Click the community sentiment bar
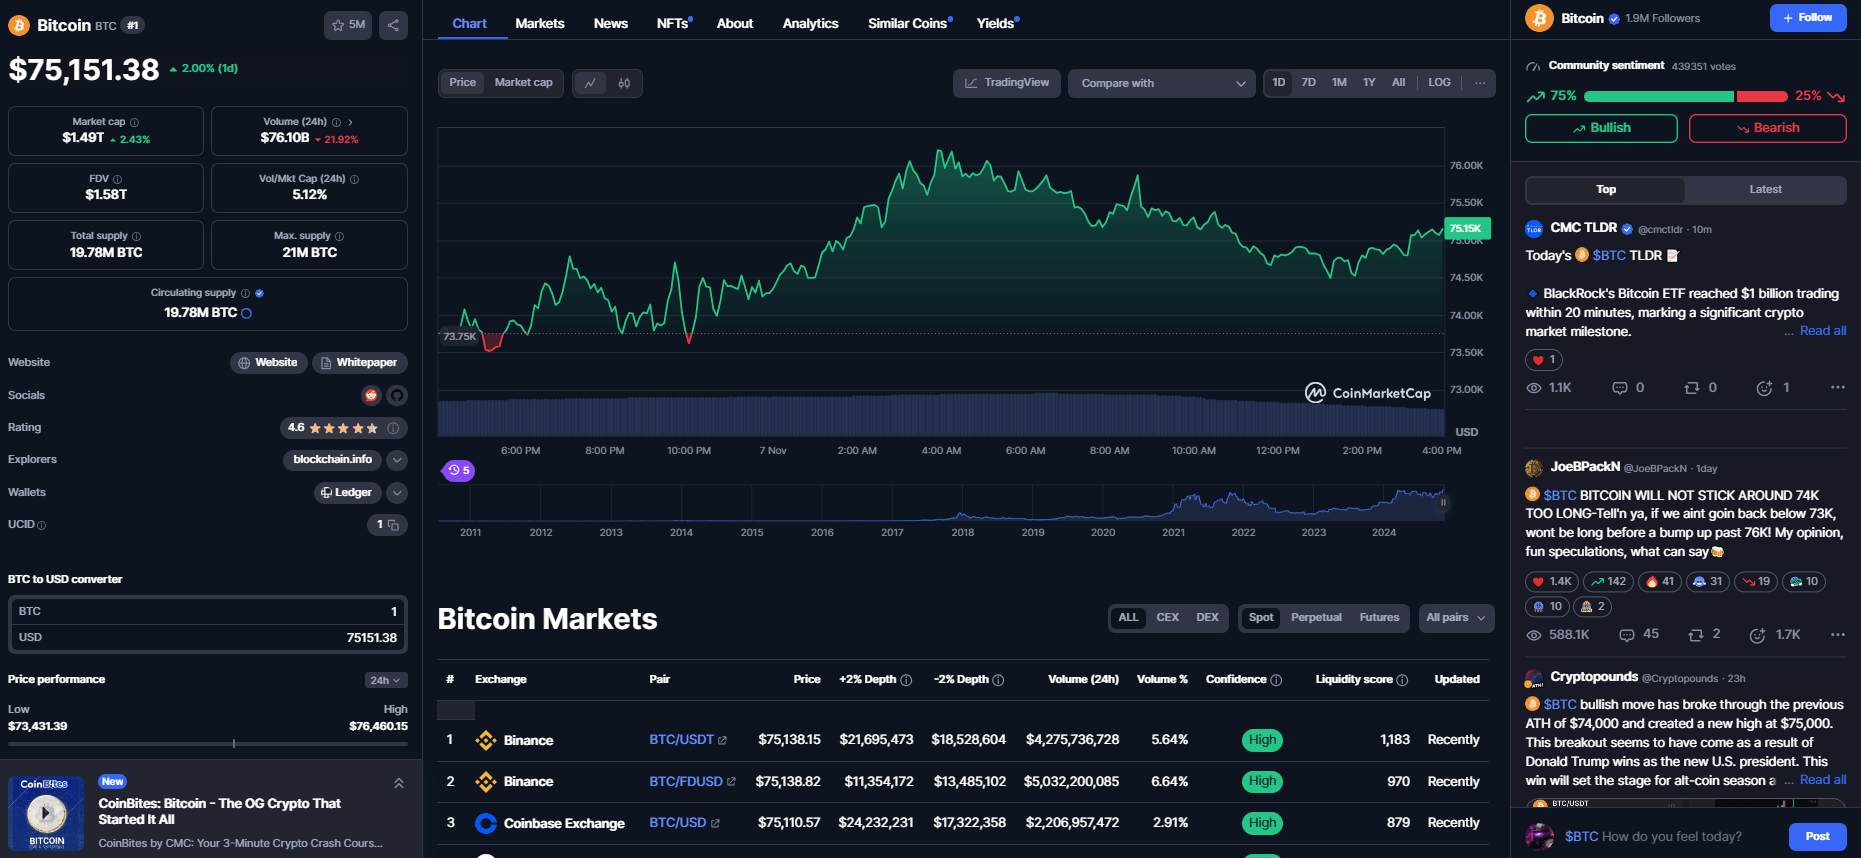This screenshot has width=1861, height=858. [x=1686, y=97]
